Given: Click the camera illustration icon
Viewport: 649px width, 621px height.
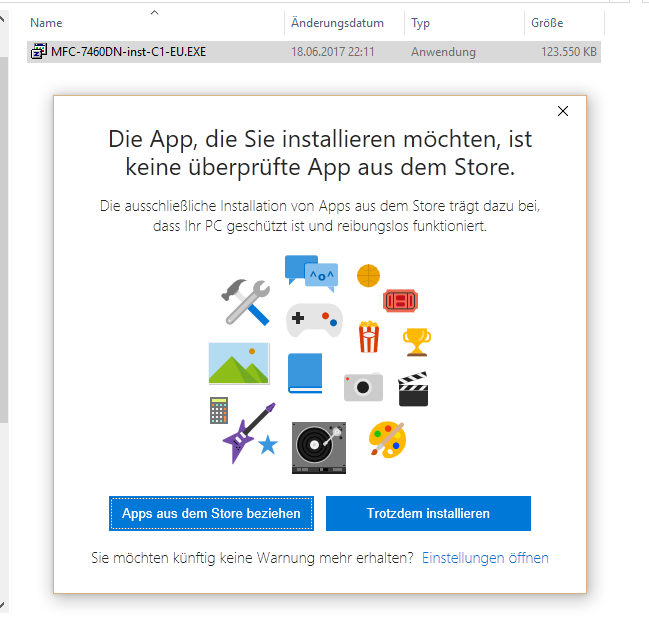Looking at the screenshot, I should click(x=363, y=387).
